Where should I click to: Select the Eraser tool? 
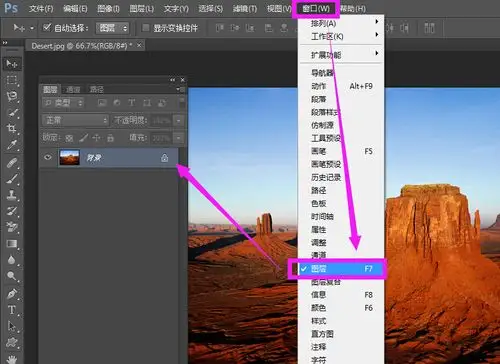point(12,227)
